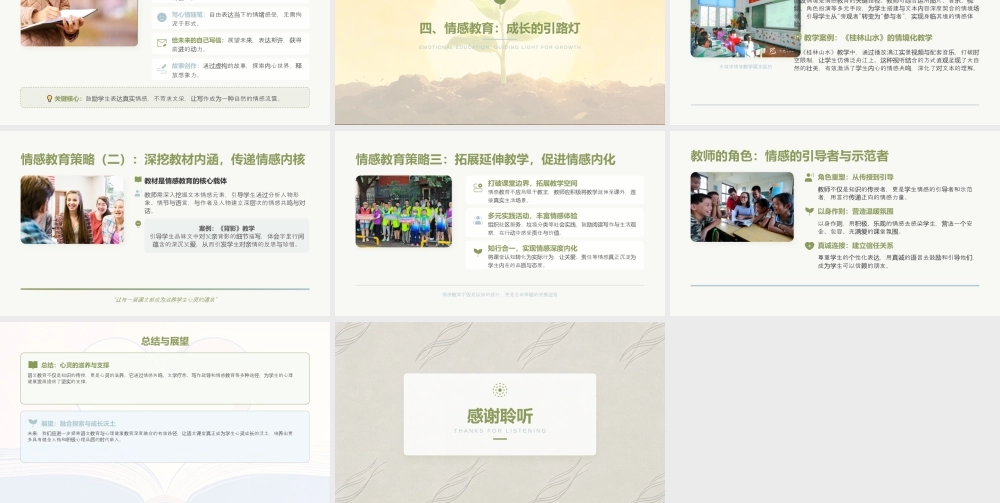Click the heading 知行合一，实现情感深度内化
The height and width of the screenshot is (503, 1000).
pos(533,248)
